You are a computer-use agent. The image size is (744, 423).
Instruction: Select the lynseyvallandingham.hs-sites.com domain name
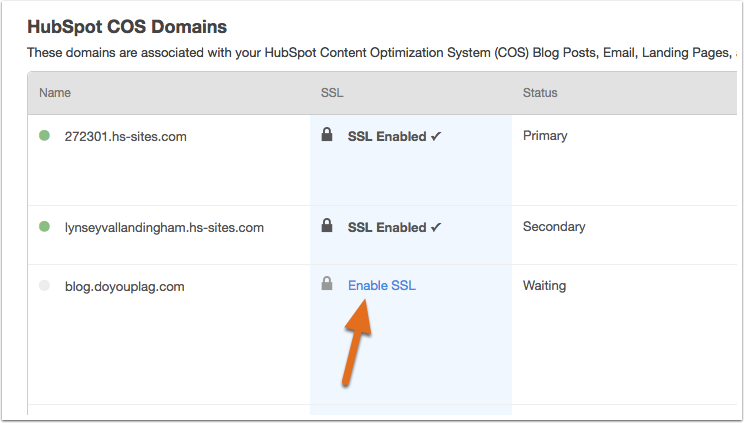click(164, 228)
